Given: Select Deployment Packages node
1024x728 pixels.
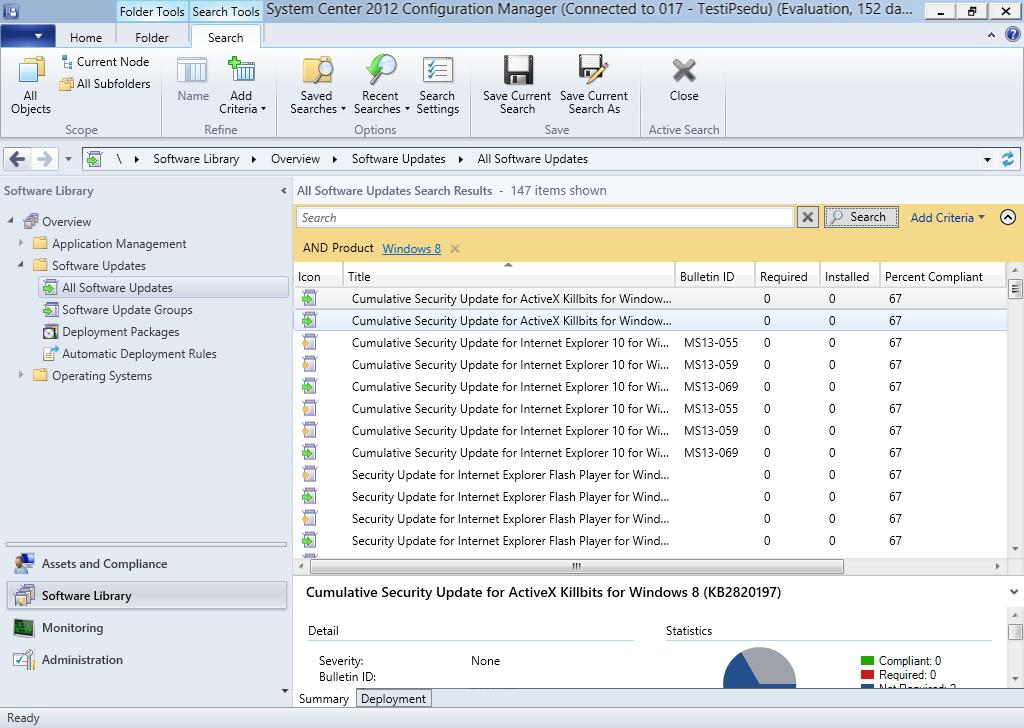Looking at the screenshot, I should coord(120,332).
